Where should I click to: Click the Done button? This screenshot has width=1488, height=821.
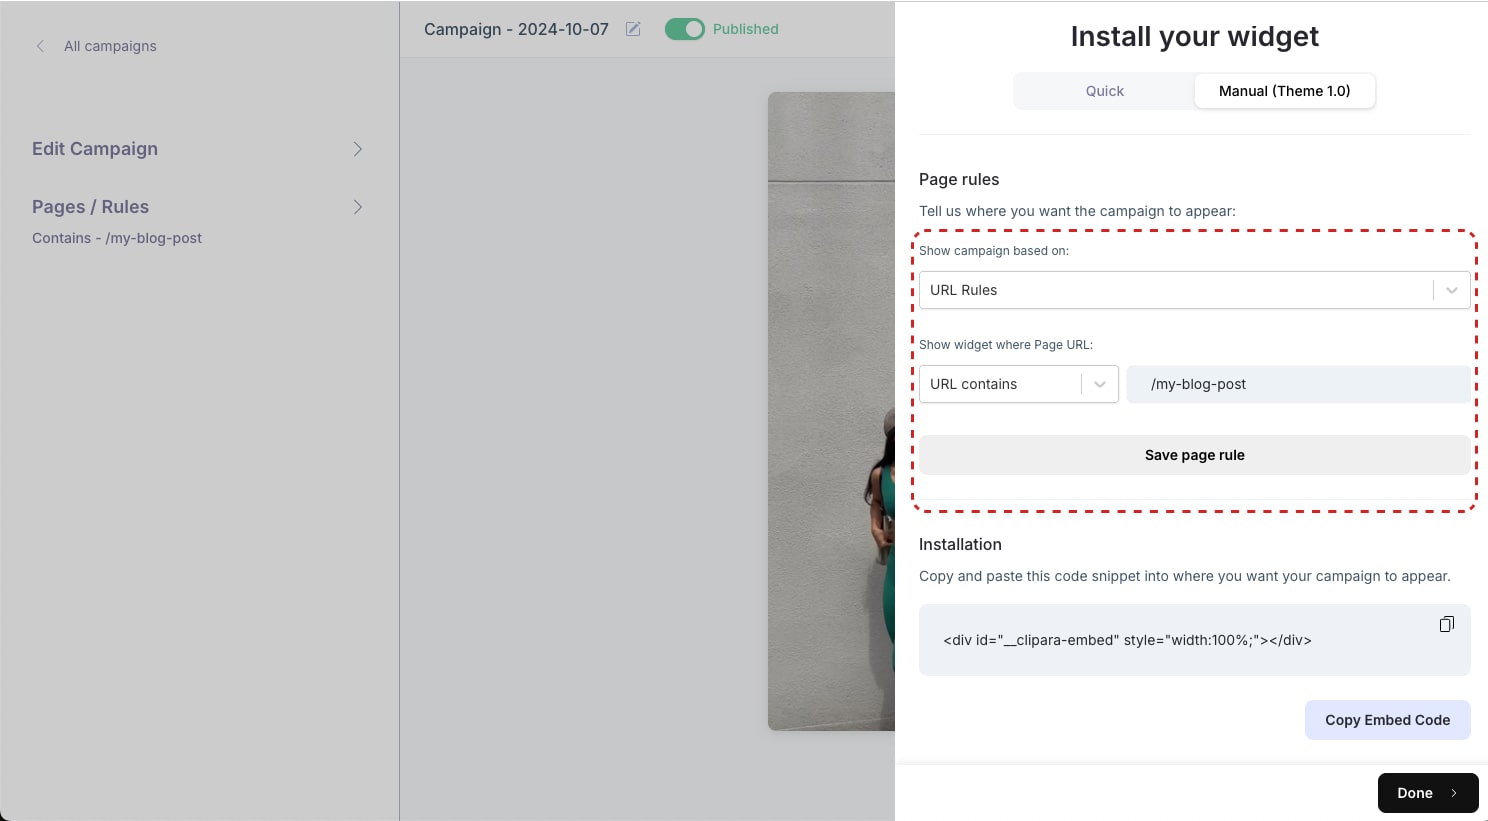1428,793
